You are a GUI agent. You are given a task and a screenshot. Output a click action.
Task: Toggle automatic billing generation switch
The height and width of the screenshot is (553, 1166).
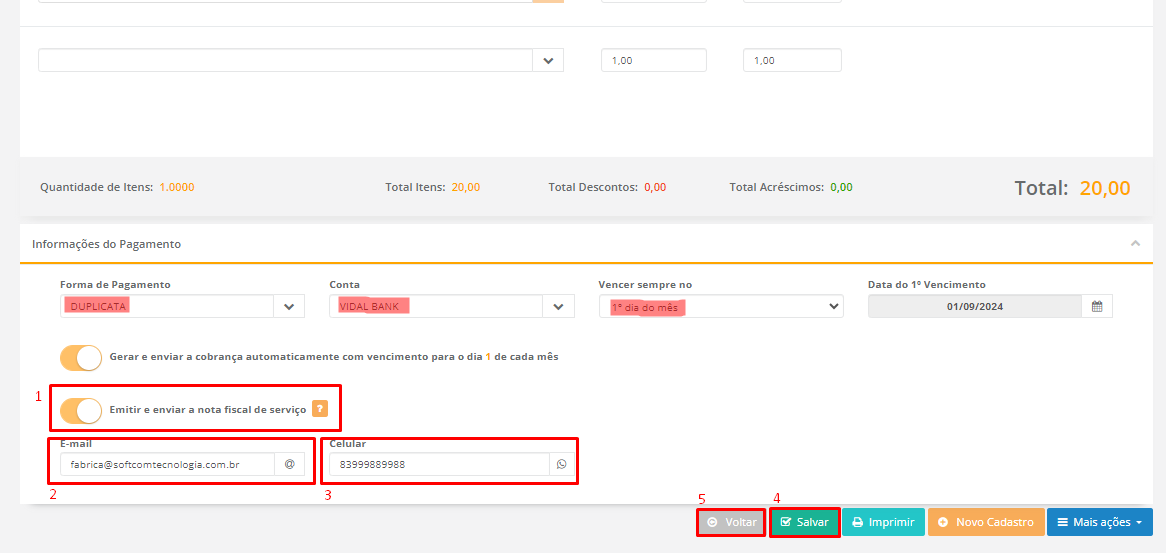[x=81, y=357]
